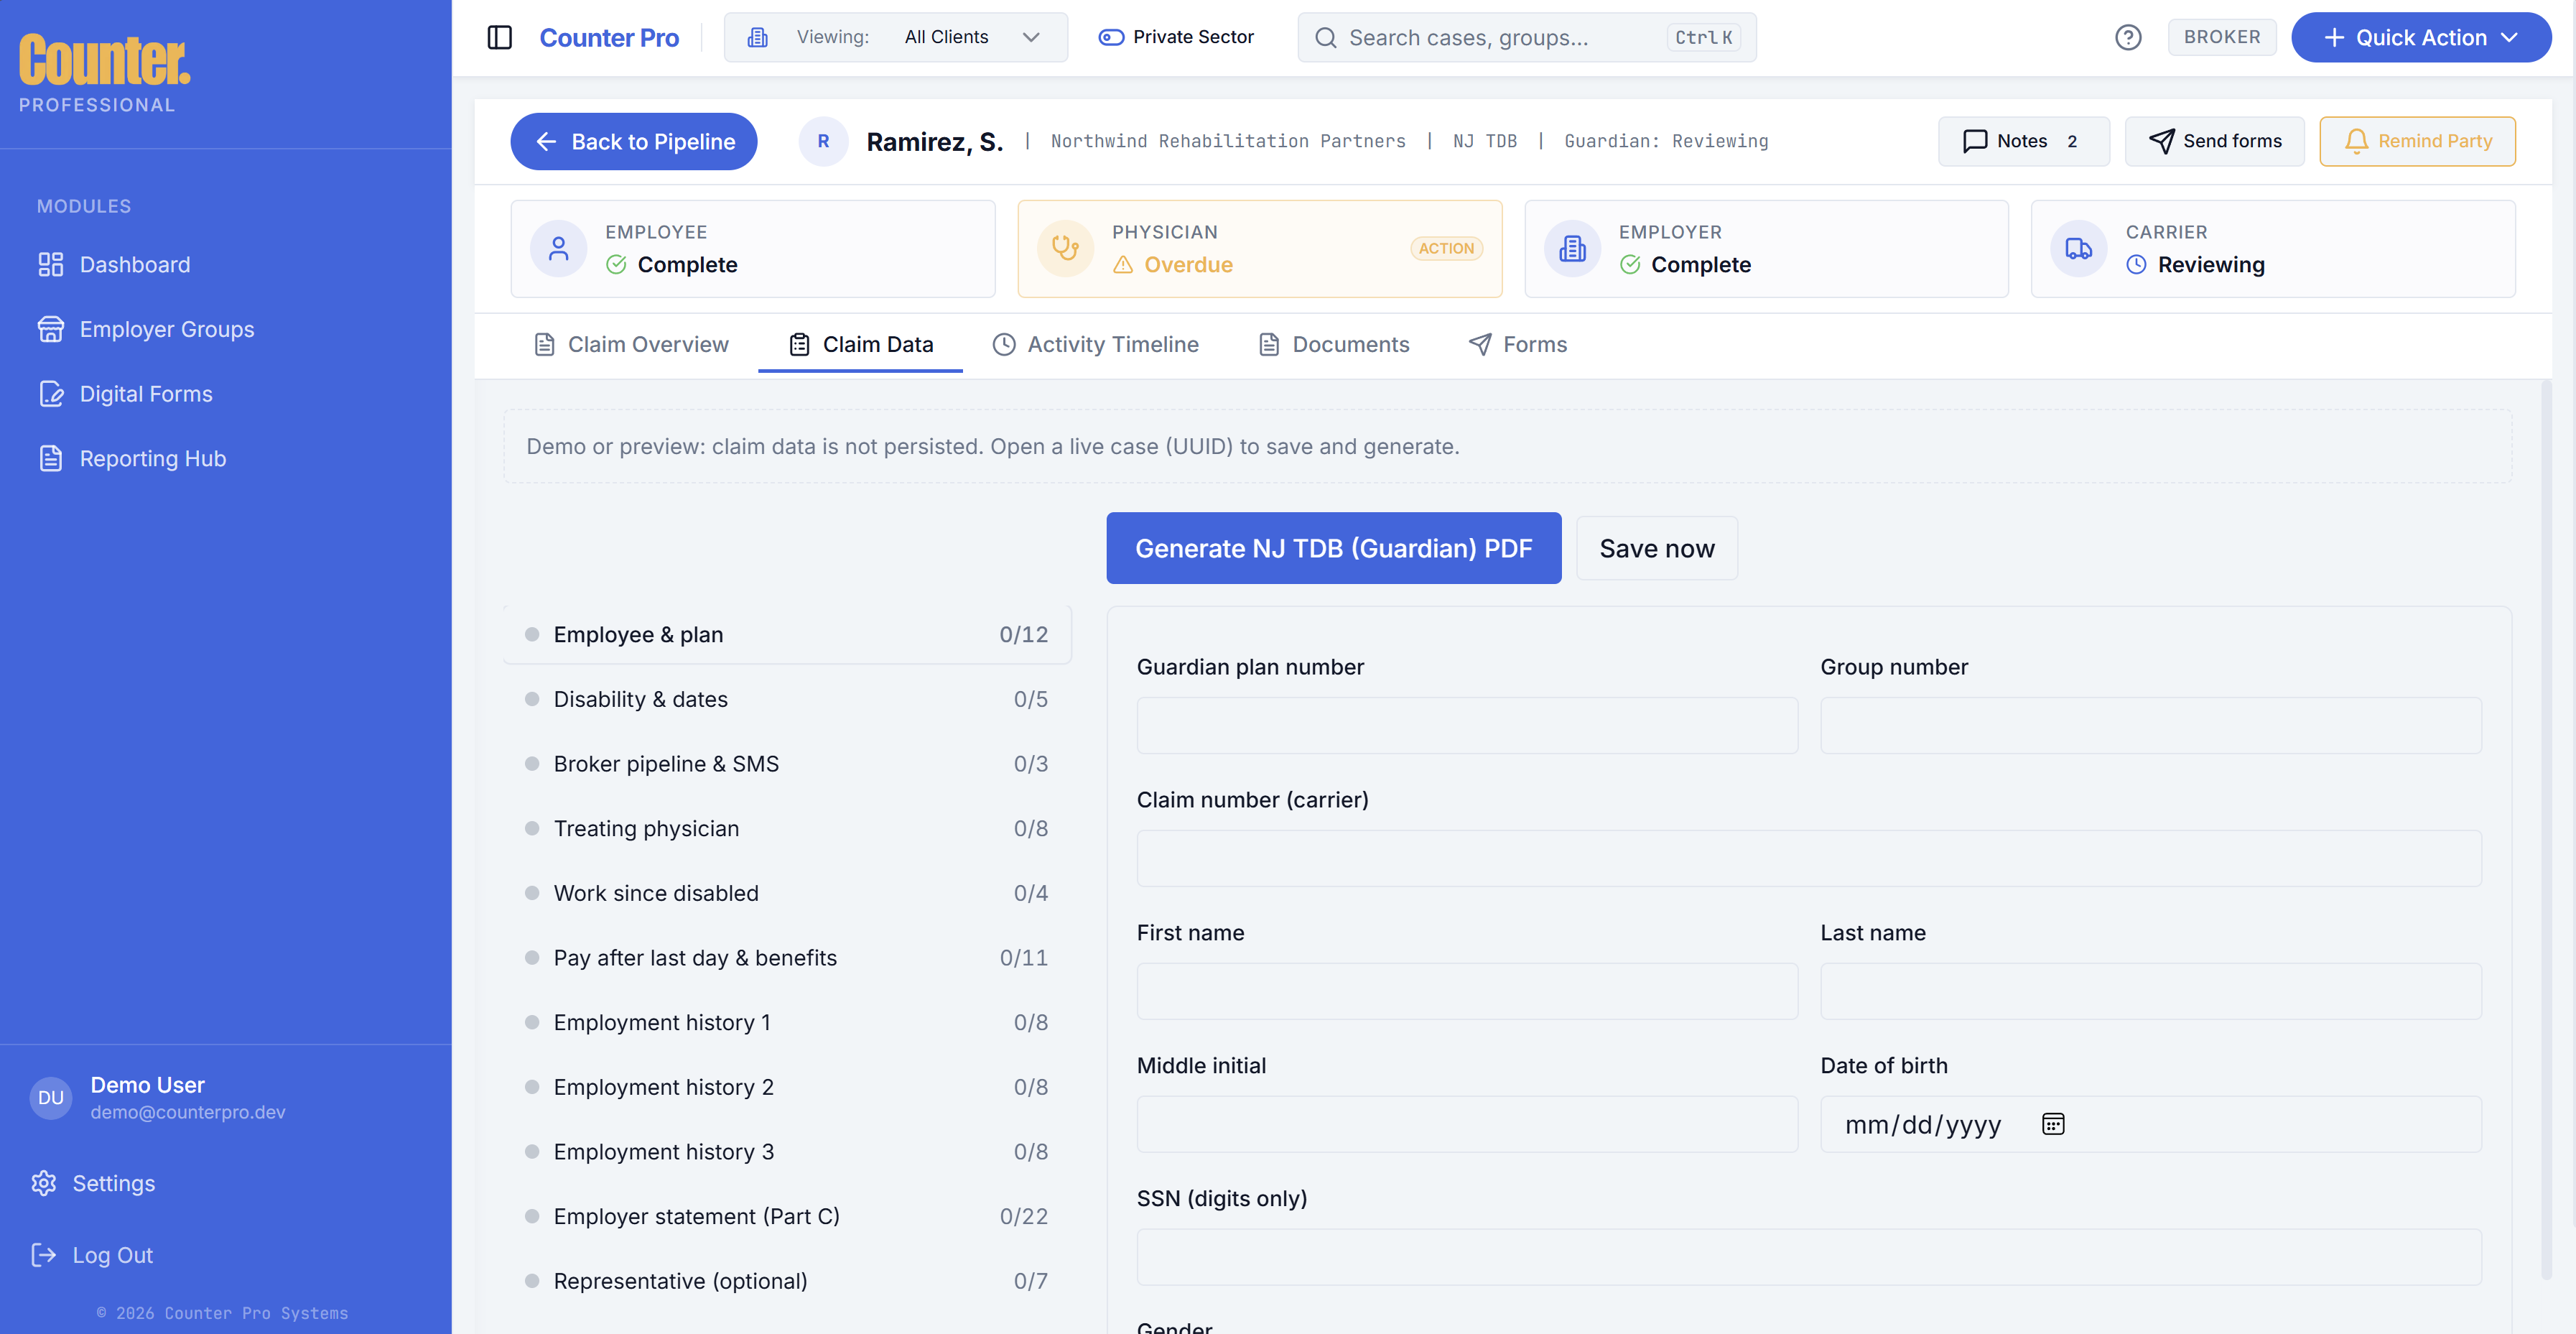Click the Guardian plan number field
Screen dimensions: 2576x1334
click(1466, 725)
